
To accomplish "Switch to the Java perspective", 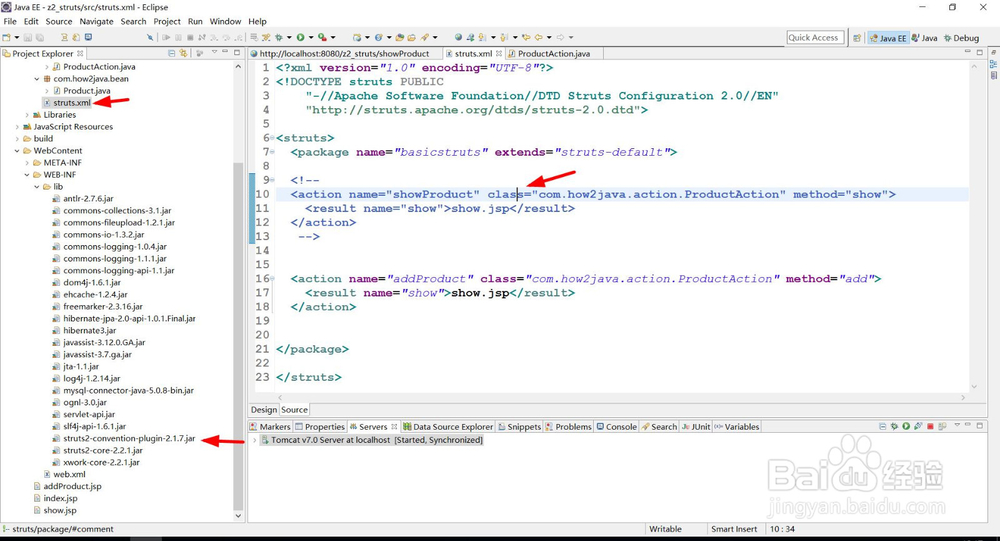I will click(x=925, y=38).
